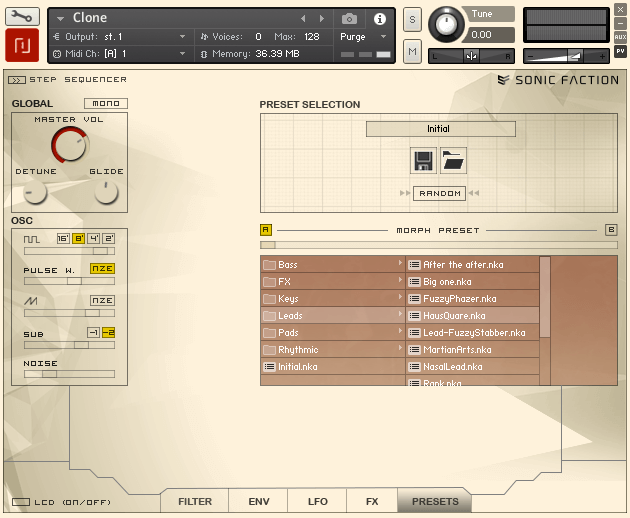Click morph preset B button

(x=611, y=230)
